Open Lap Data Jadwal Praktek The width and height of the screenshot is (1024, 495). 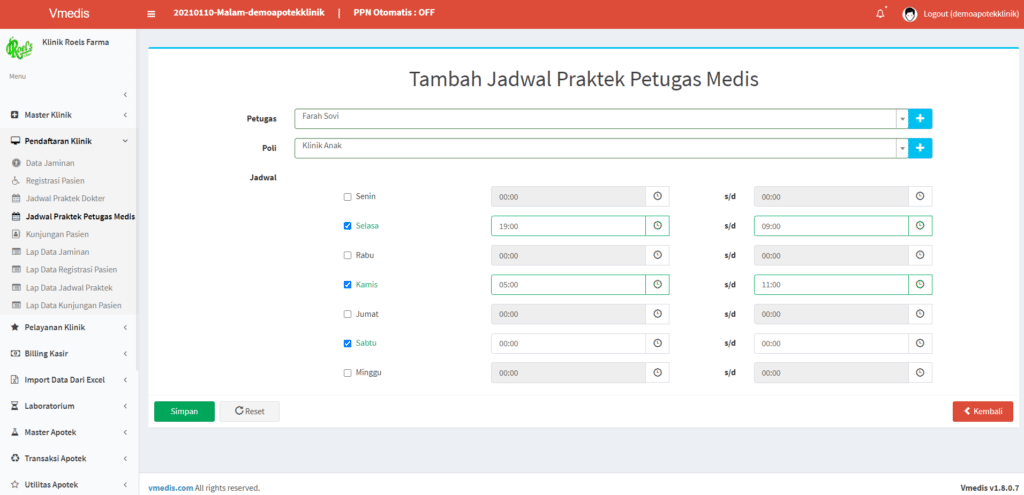[69, 287]
